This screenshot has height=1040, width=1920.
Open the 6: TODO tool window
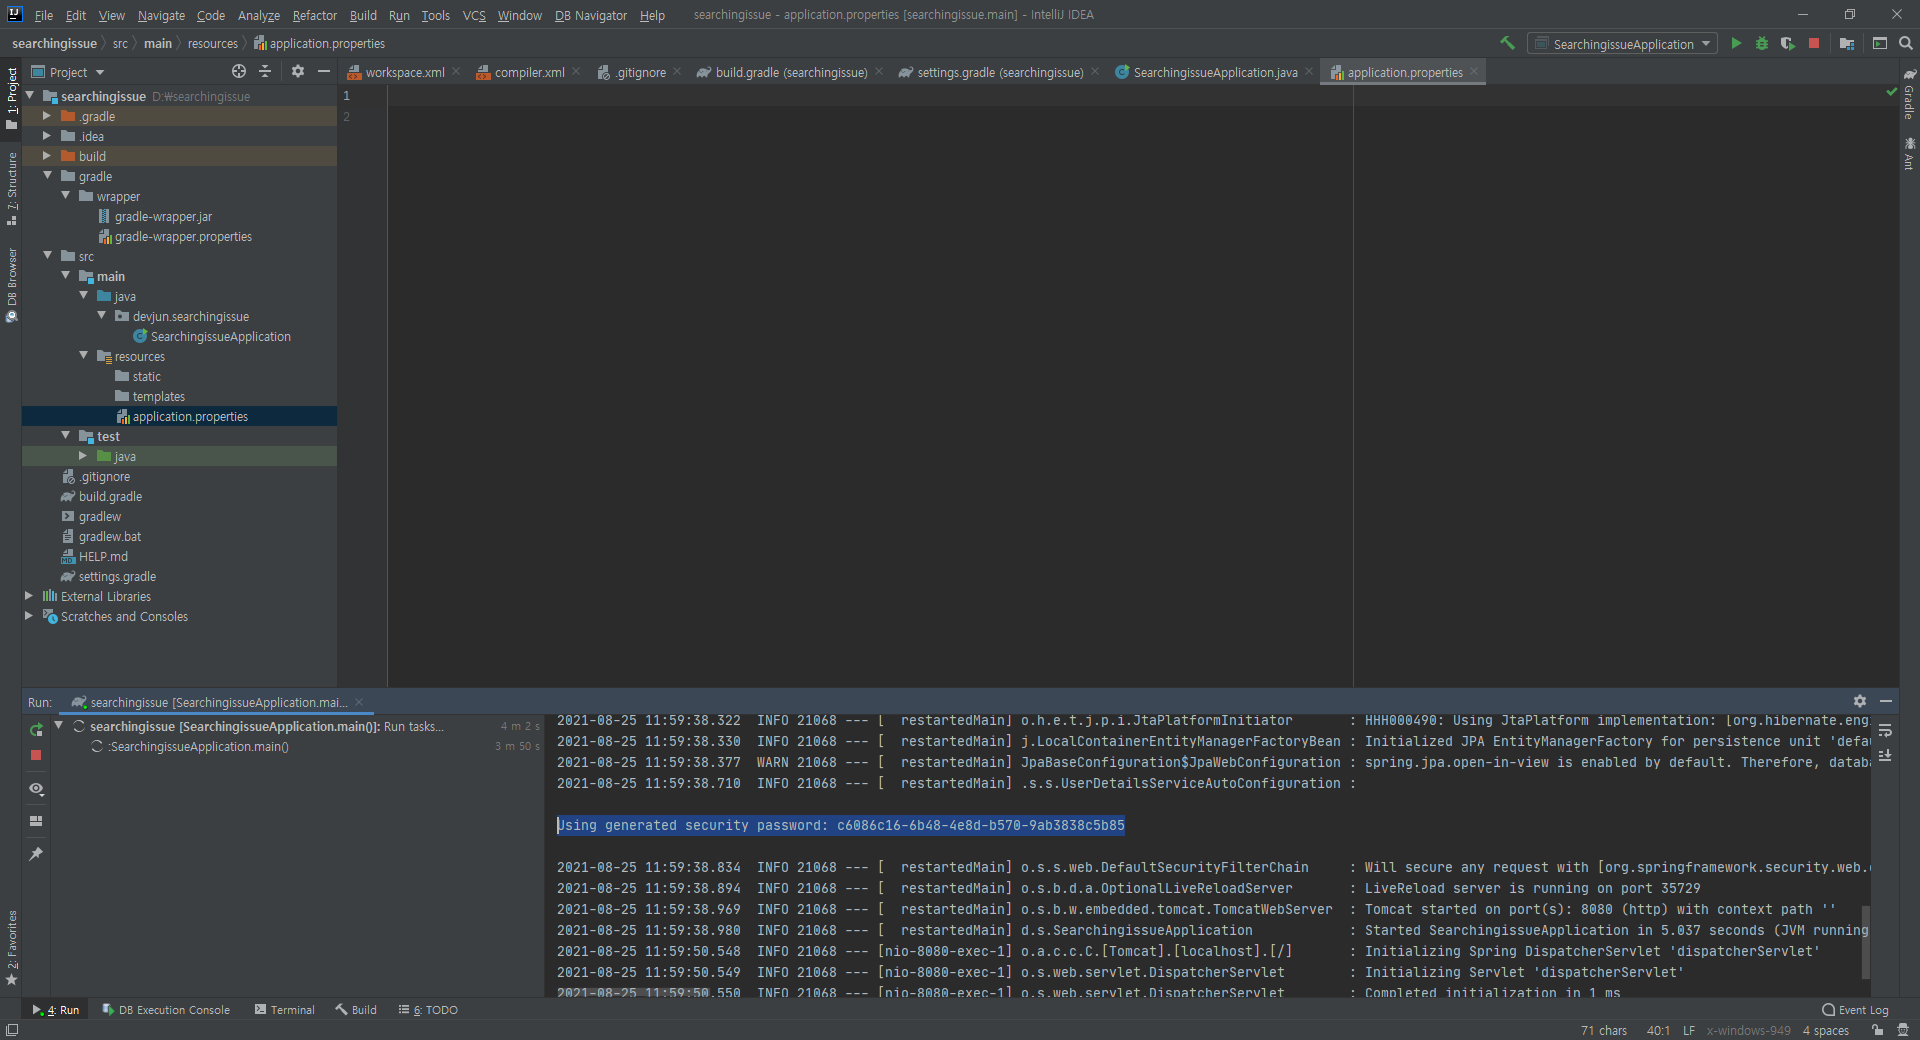pos(428,1010)
